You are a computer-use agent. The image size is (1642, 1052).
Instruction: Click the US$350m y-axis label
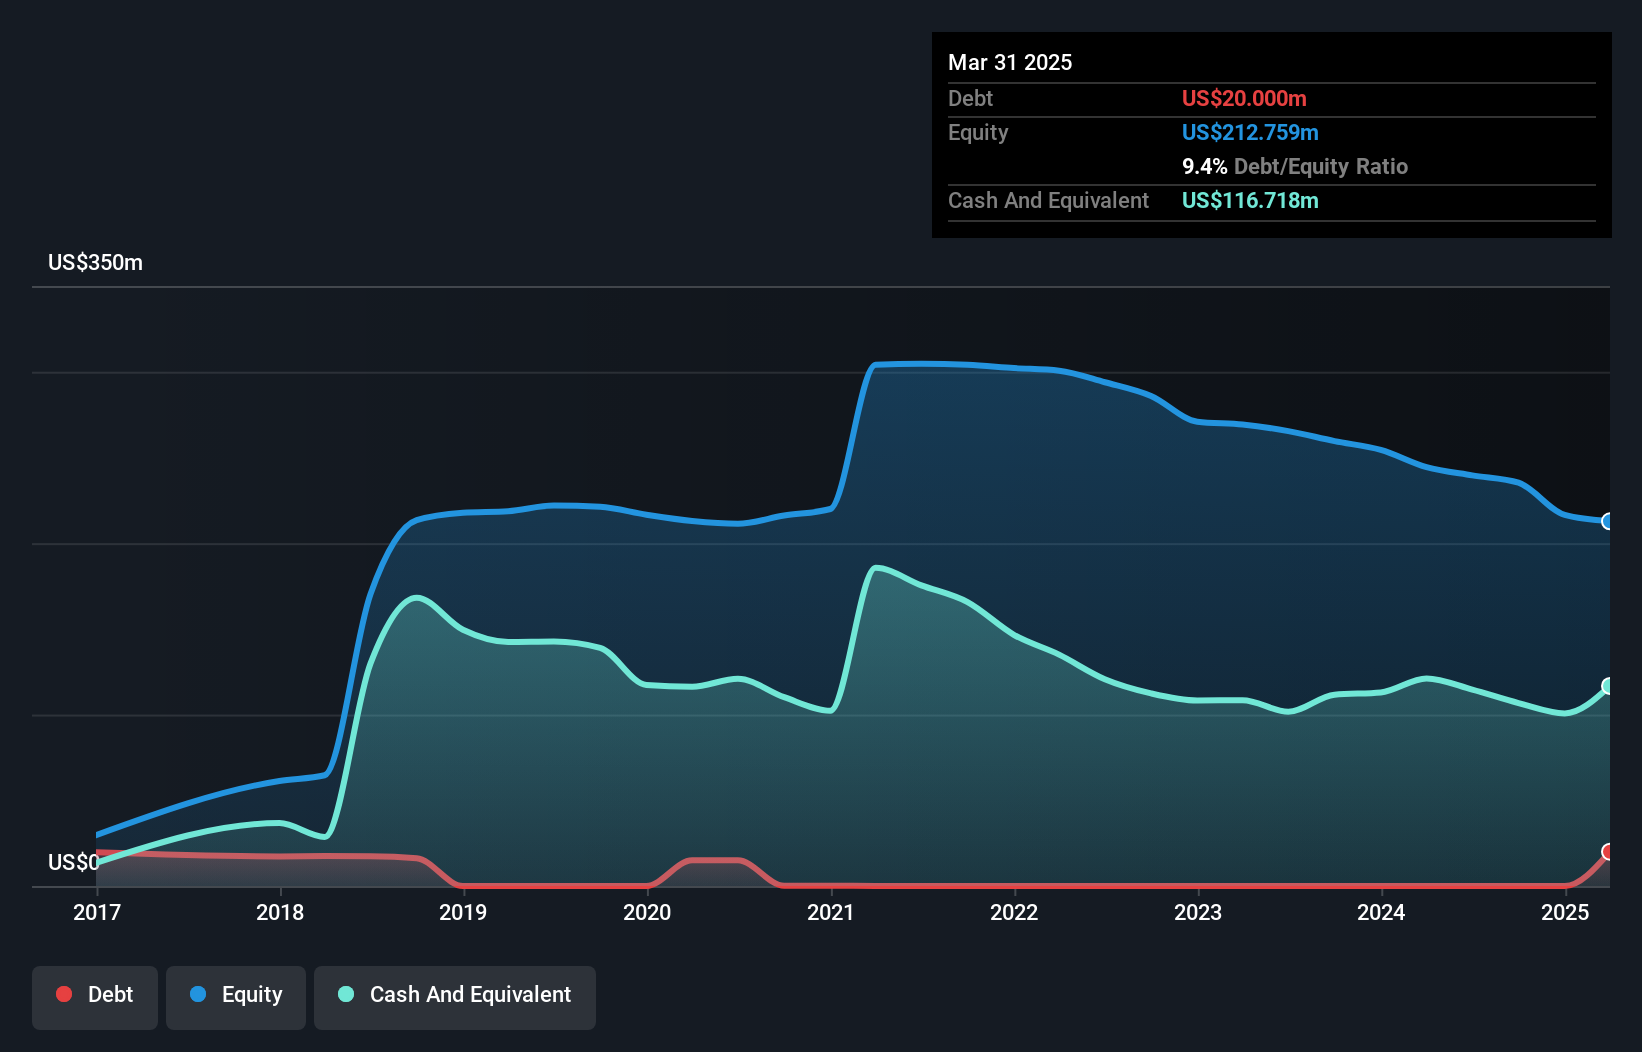point(96,263)
